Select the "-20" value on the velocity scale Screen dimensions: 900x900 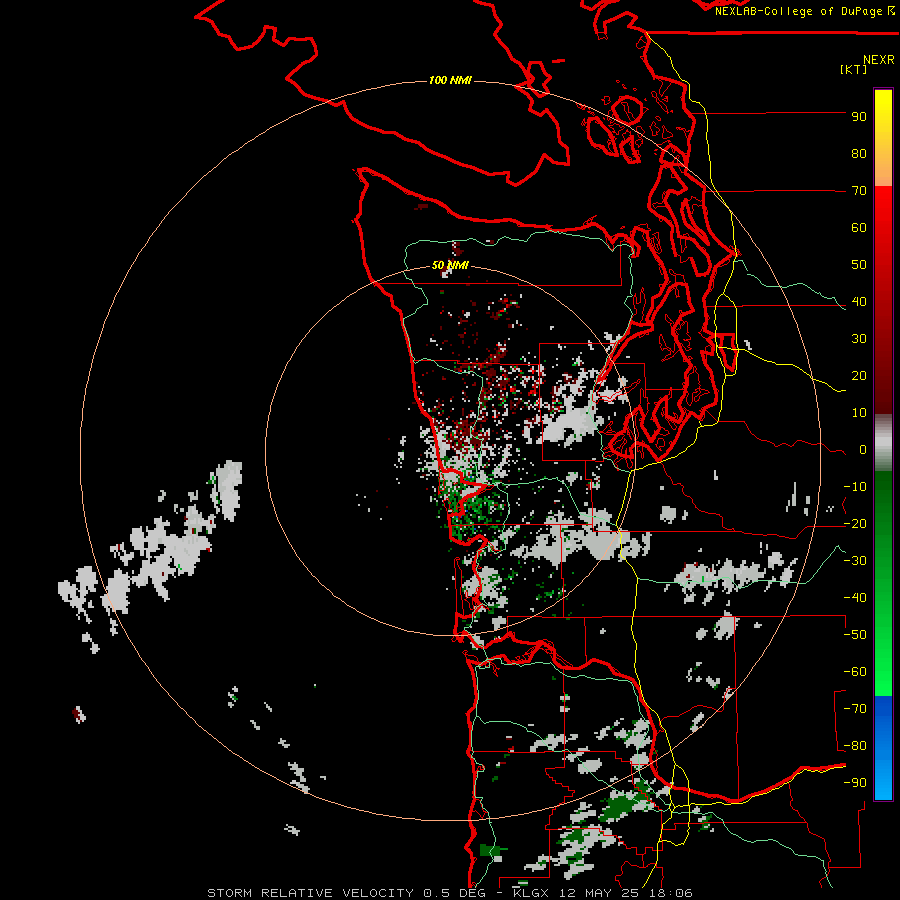point(855,524)
